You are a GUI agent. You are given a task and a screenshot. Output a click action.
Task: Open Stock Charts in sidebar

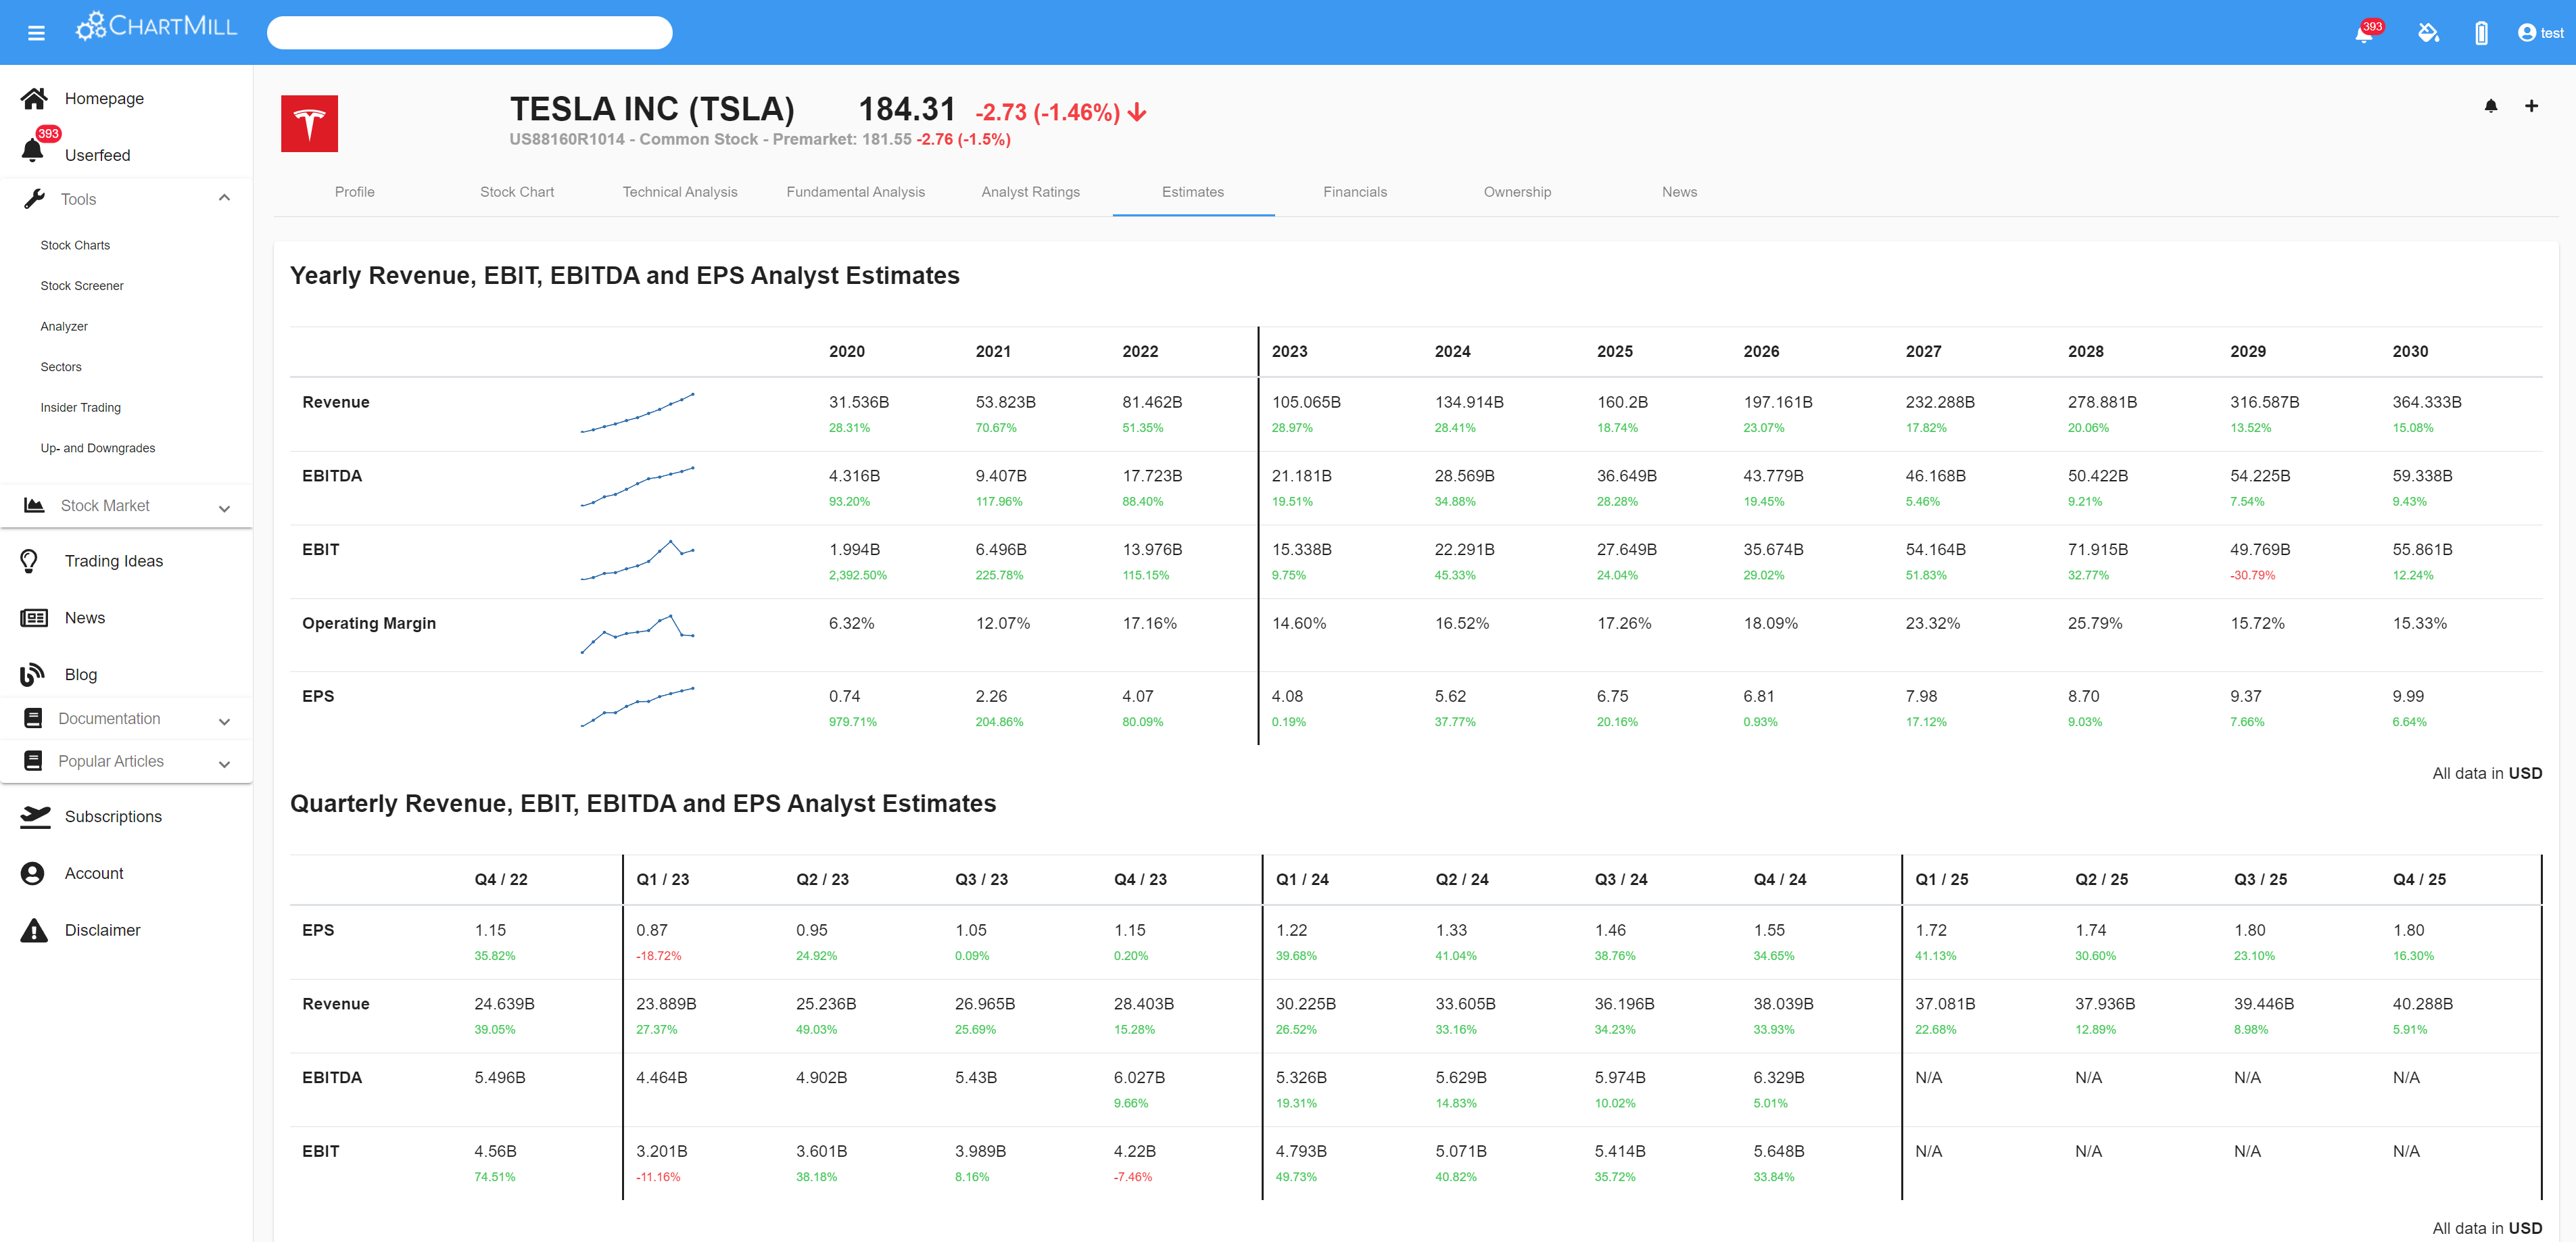[75, 245]
